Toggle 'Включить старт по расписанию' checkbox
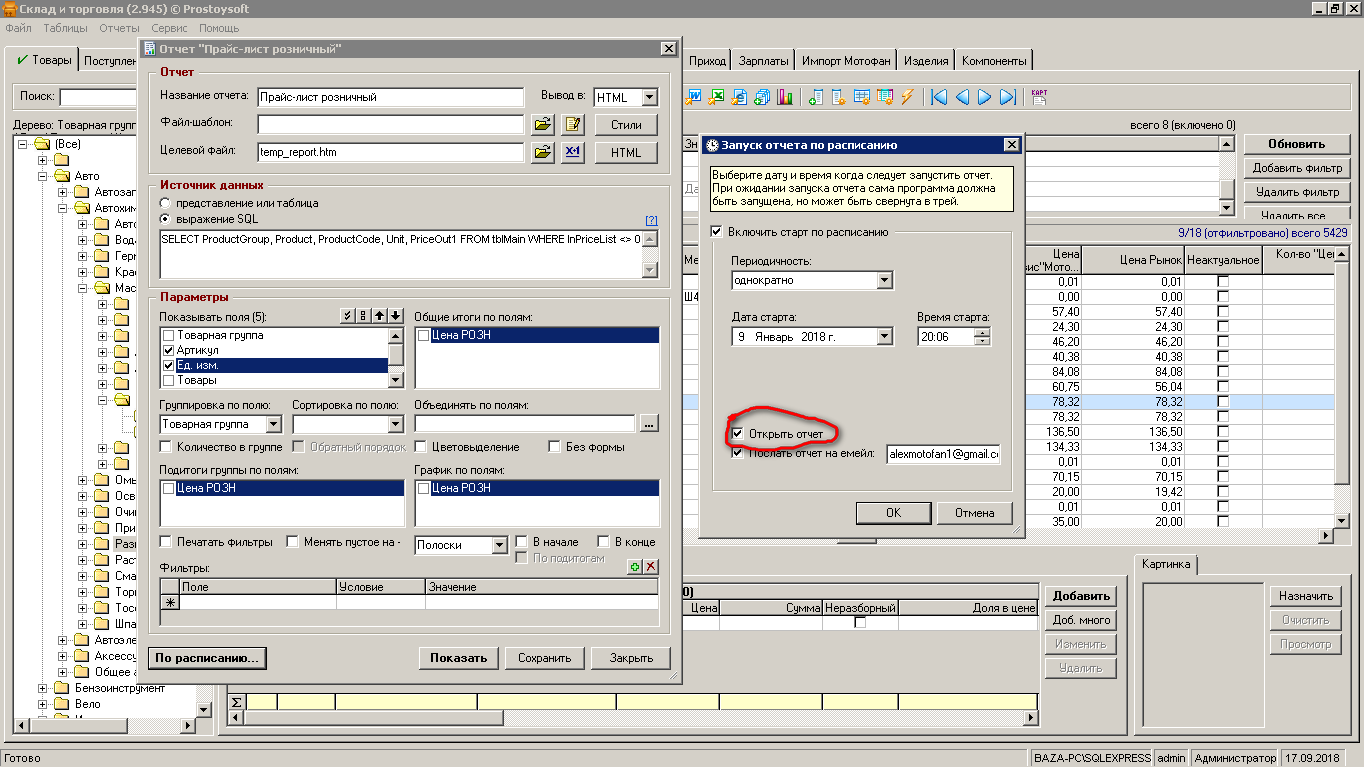The height and width of the screenshot is (768, 1364). pos(716,232)
